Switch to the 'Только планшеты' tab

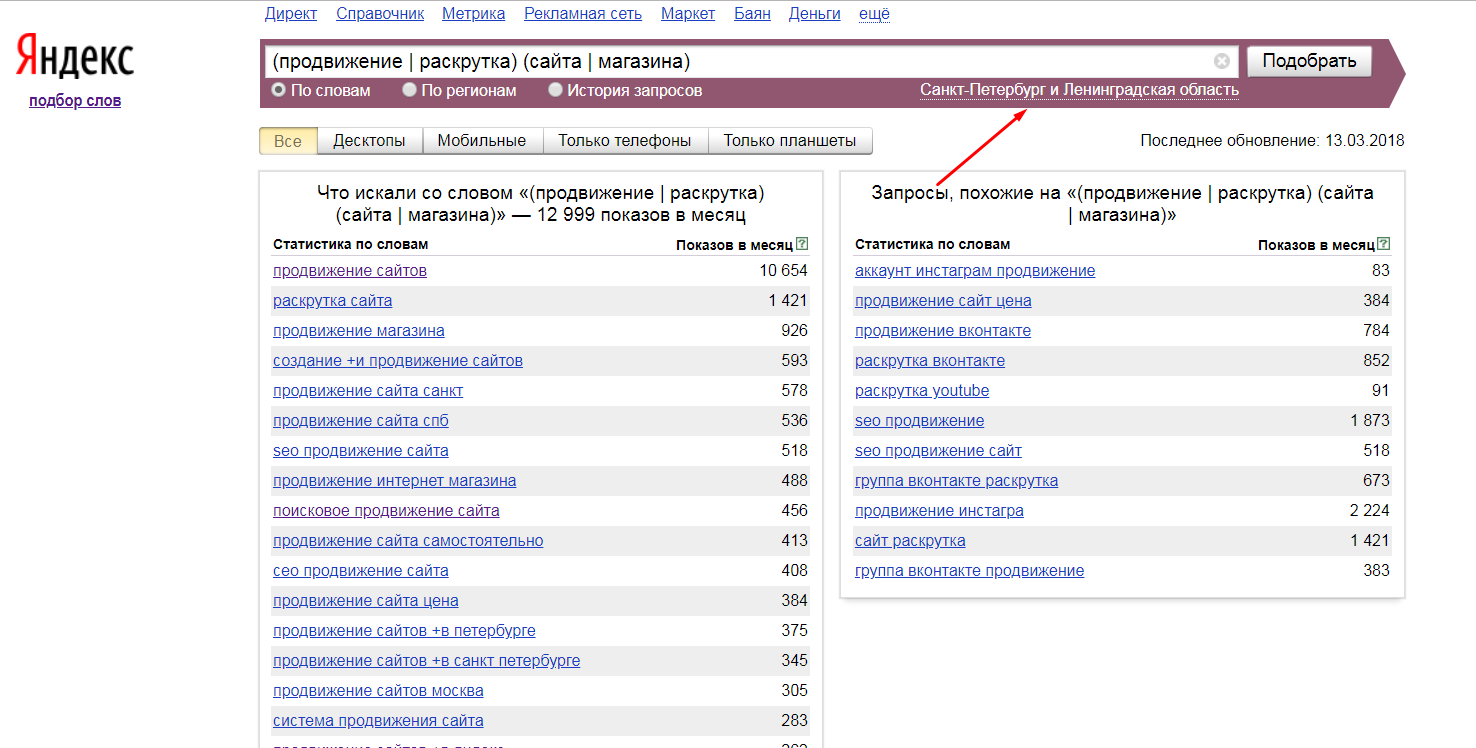789,141
